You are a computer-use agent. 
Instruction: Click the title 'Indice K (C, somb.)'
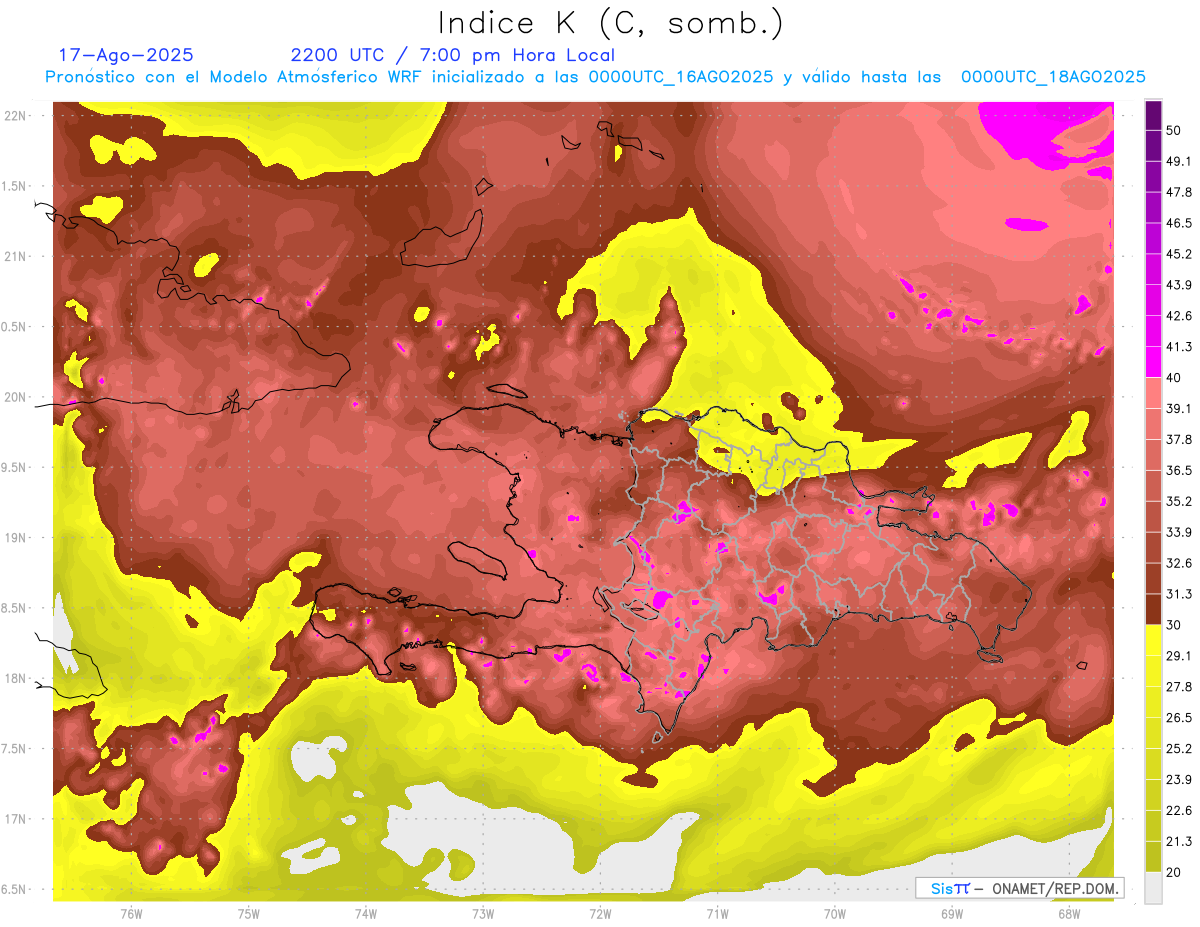(x=610, y=23)
